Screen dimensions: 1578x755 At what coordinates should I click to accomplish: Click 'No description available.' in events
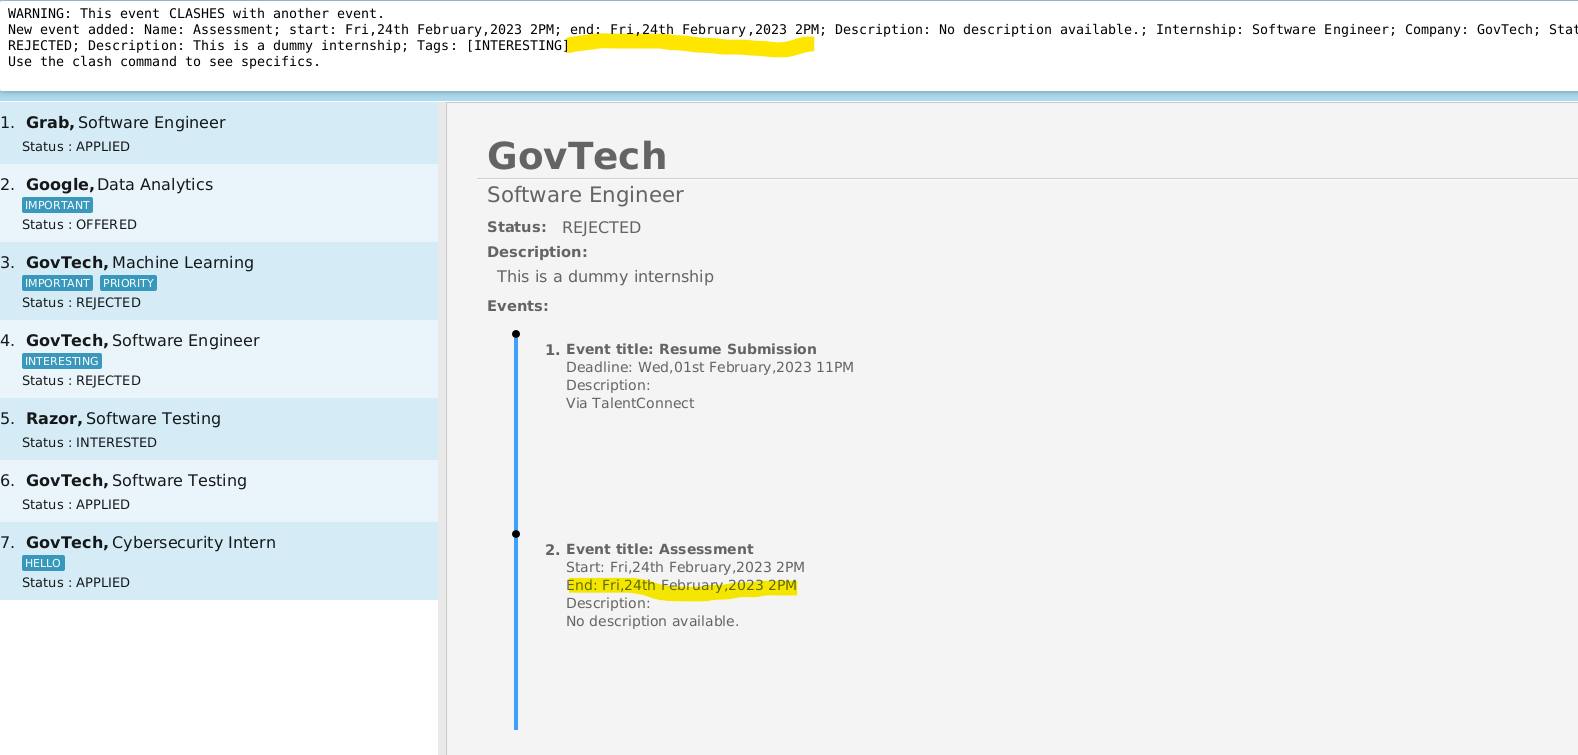point(652,621)
